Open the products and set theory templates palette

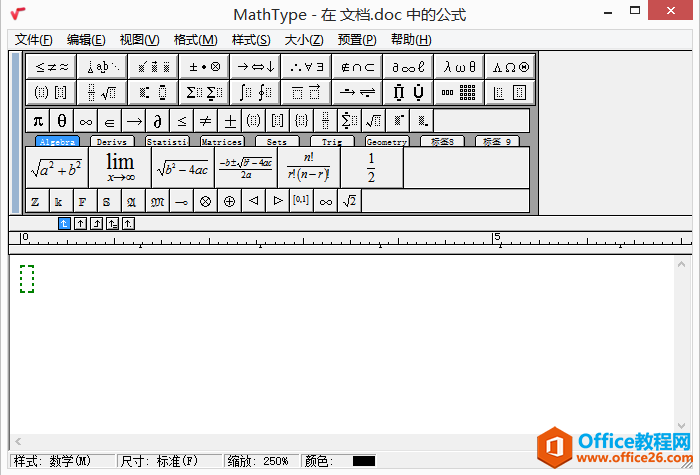point(408,92)
